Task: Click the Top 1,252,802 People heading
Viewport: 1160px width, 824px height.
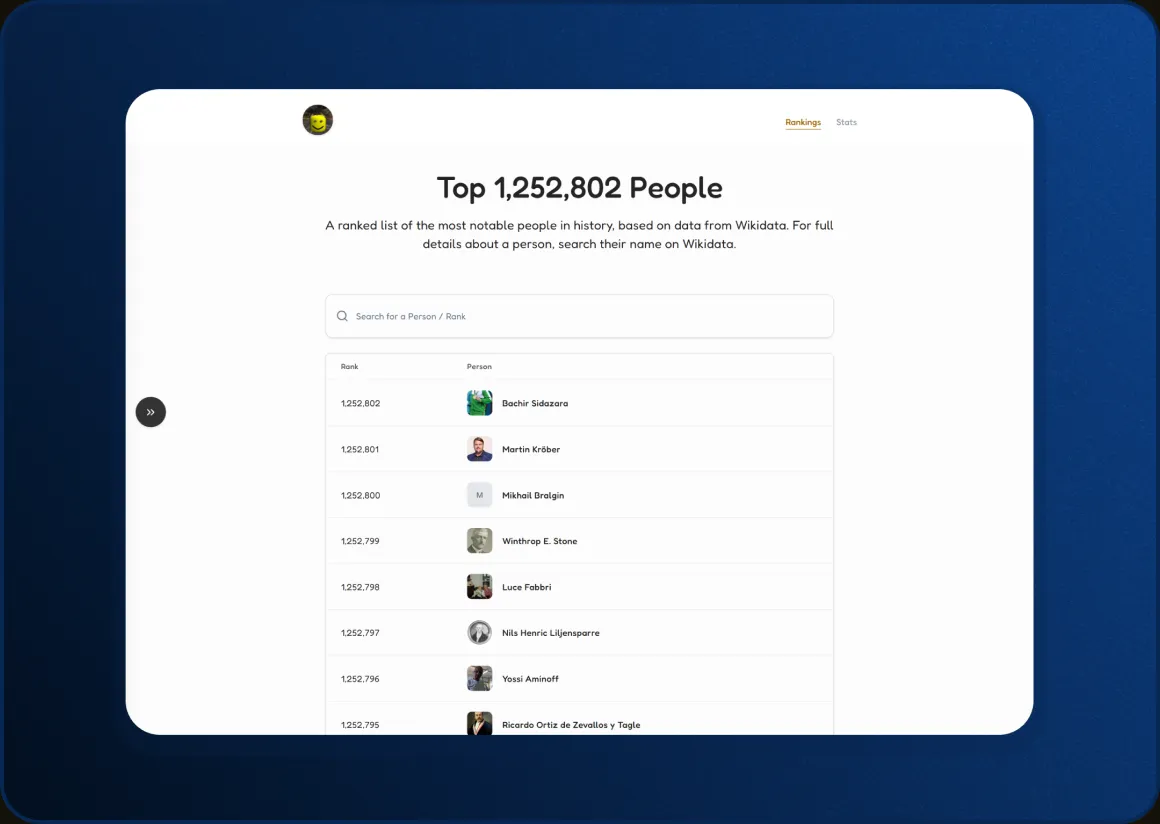Action: 579,188
